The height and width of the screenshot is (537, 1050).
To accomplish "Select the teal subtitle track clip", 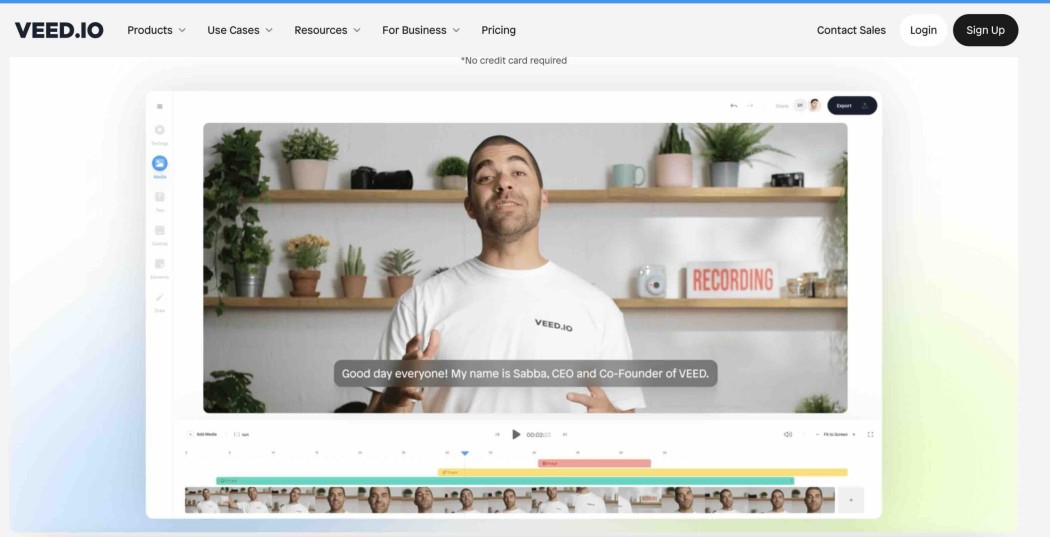I will (x=505, y=481).
